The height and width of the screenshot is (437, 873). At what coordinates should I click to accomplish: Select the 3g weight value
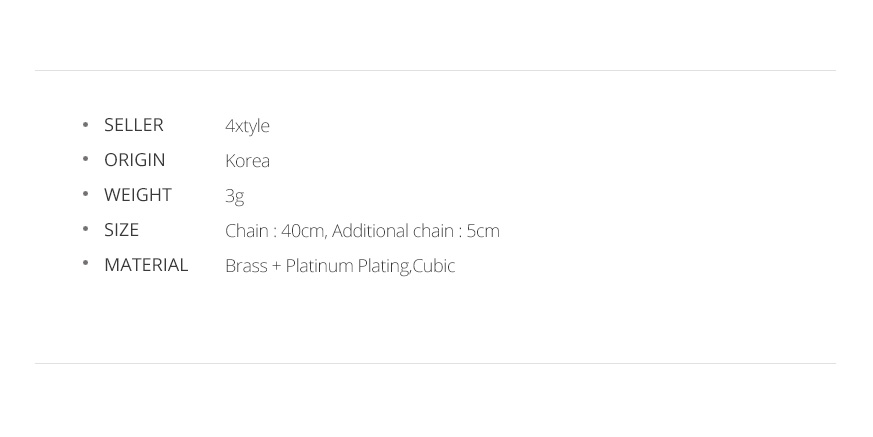coord(234,197)
